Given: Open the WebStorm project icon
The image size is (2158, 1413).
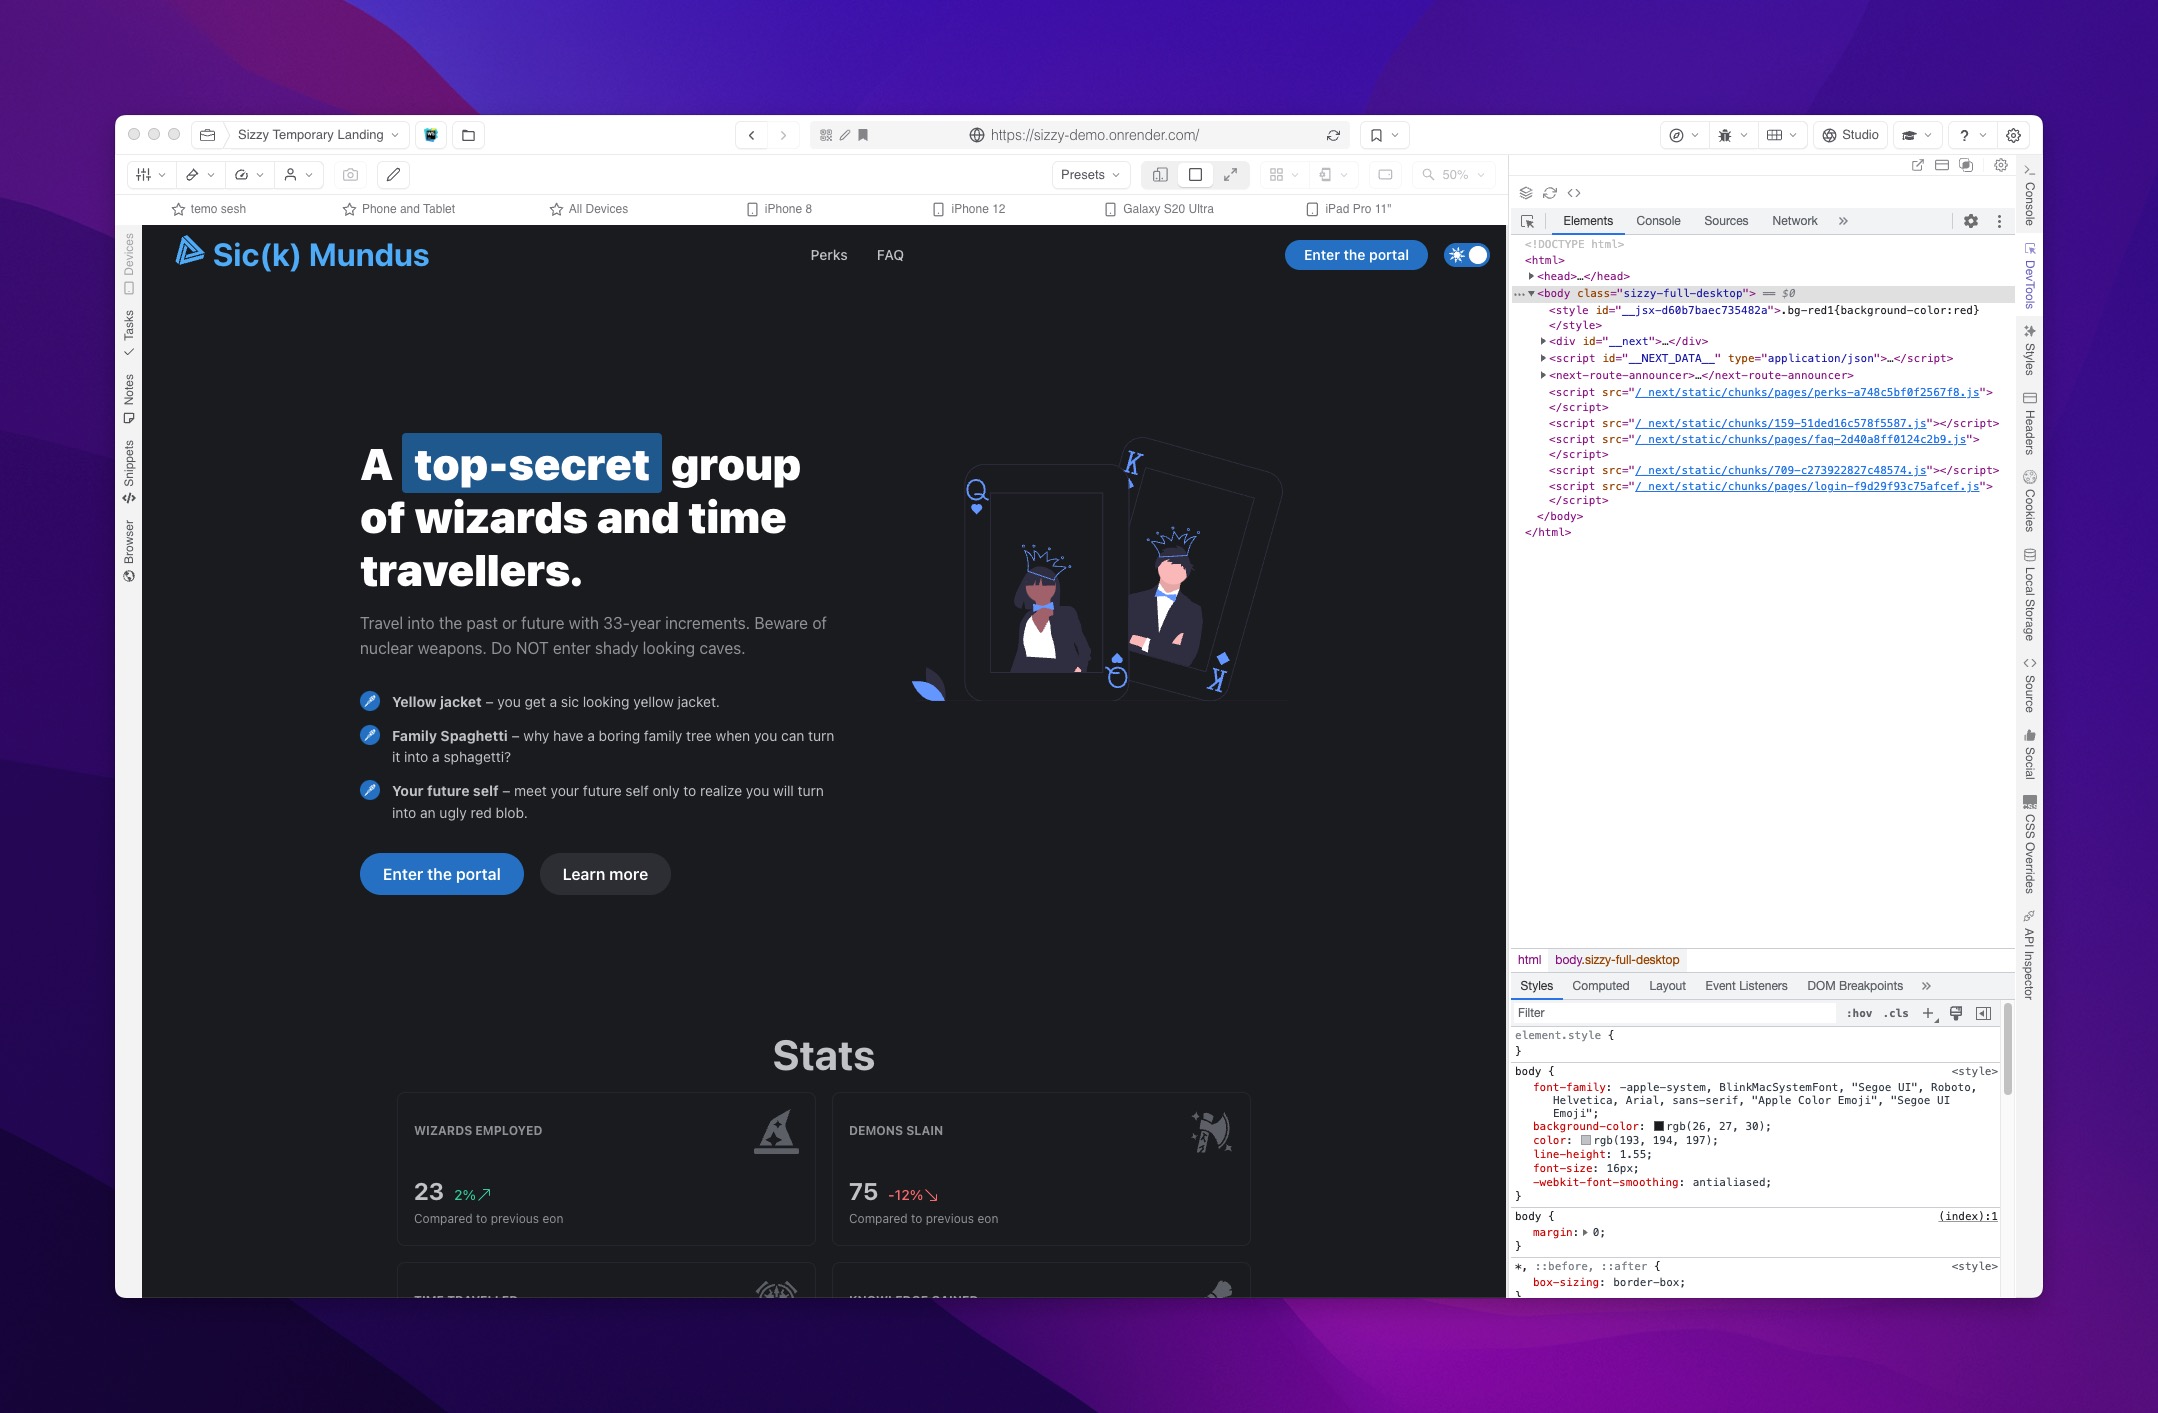Looking at the screenshot, I should point(431,135).
